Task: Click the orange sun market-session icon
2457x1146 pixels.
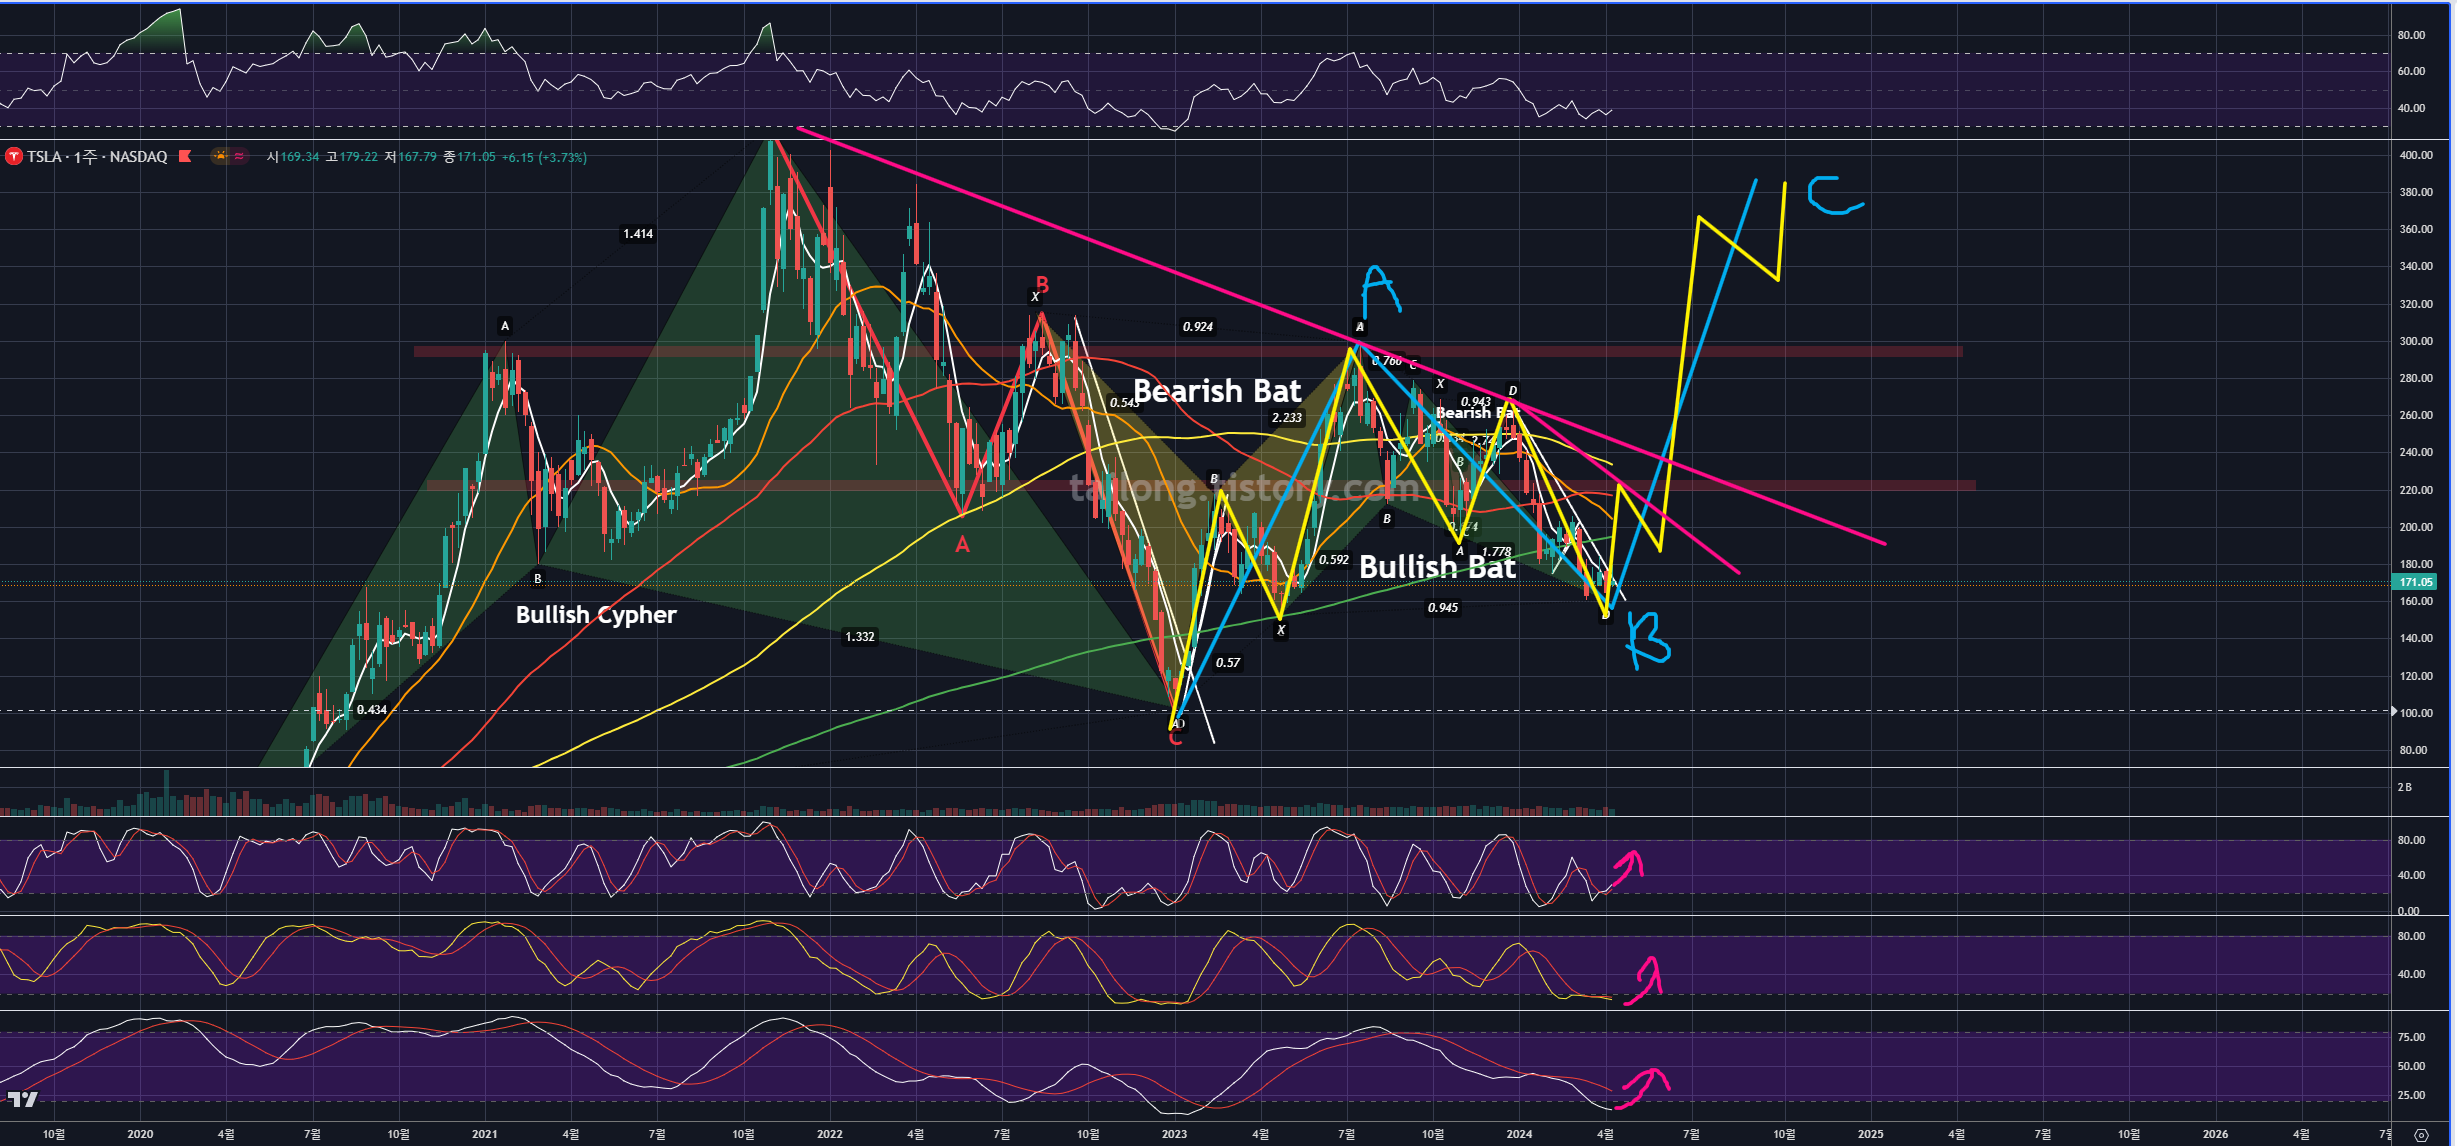Action: point(220,156)
